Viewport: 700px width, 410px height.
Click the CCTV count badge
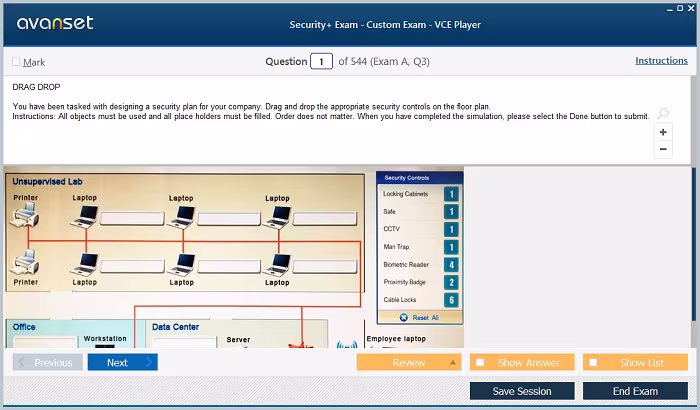click(451, 229)
